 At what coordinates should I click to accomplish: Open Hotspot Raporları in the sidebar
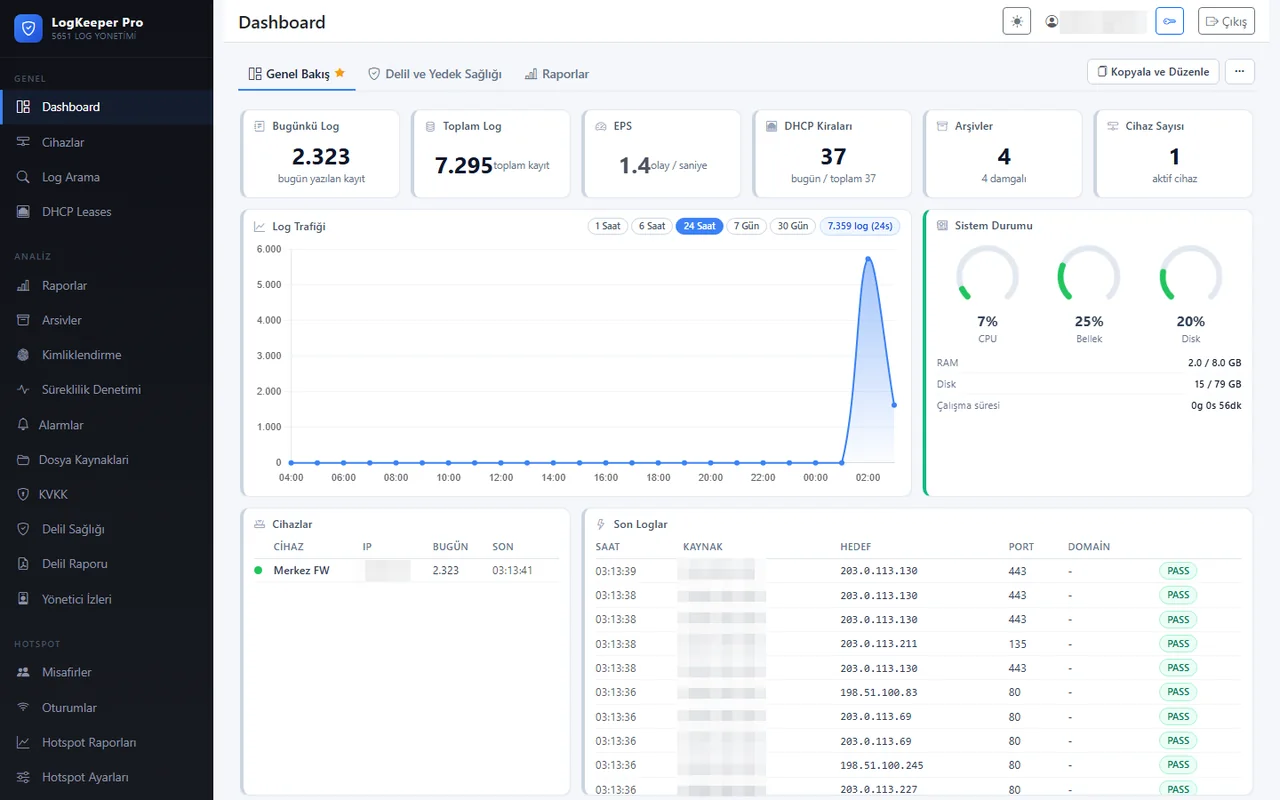coord(106,743)
